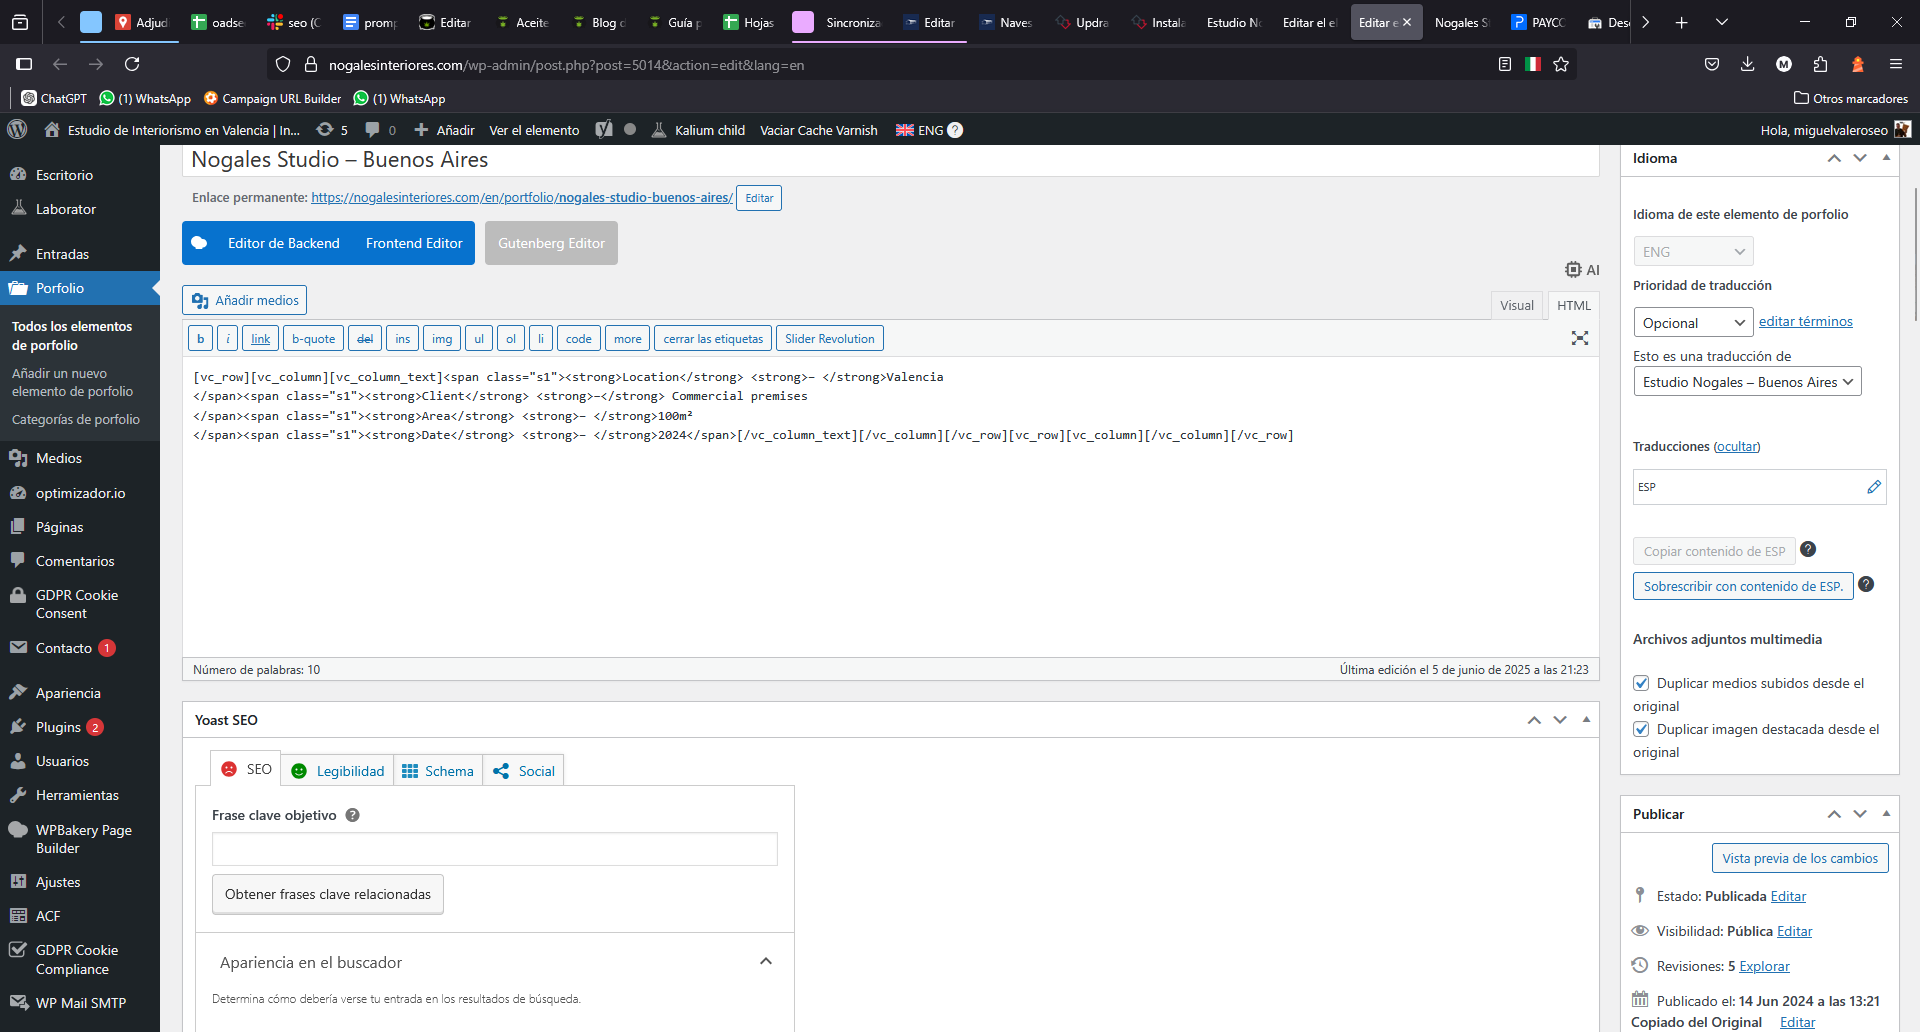Toggle distraction-free fullscreen editor icon
This screenshot has width=1920, height=1032.
[1580, 338]
